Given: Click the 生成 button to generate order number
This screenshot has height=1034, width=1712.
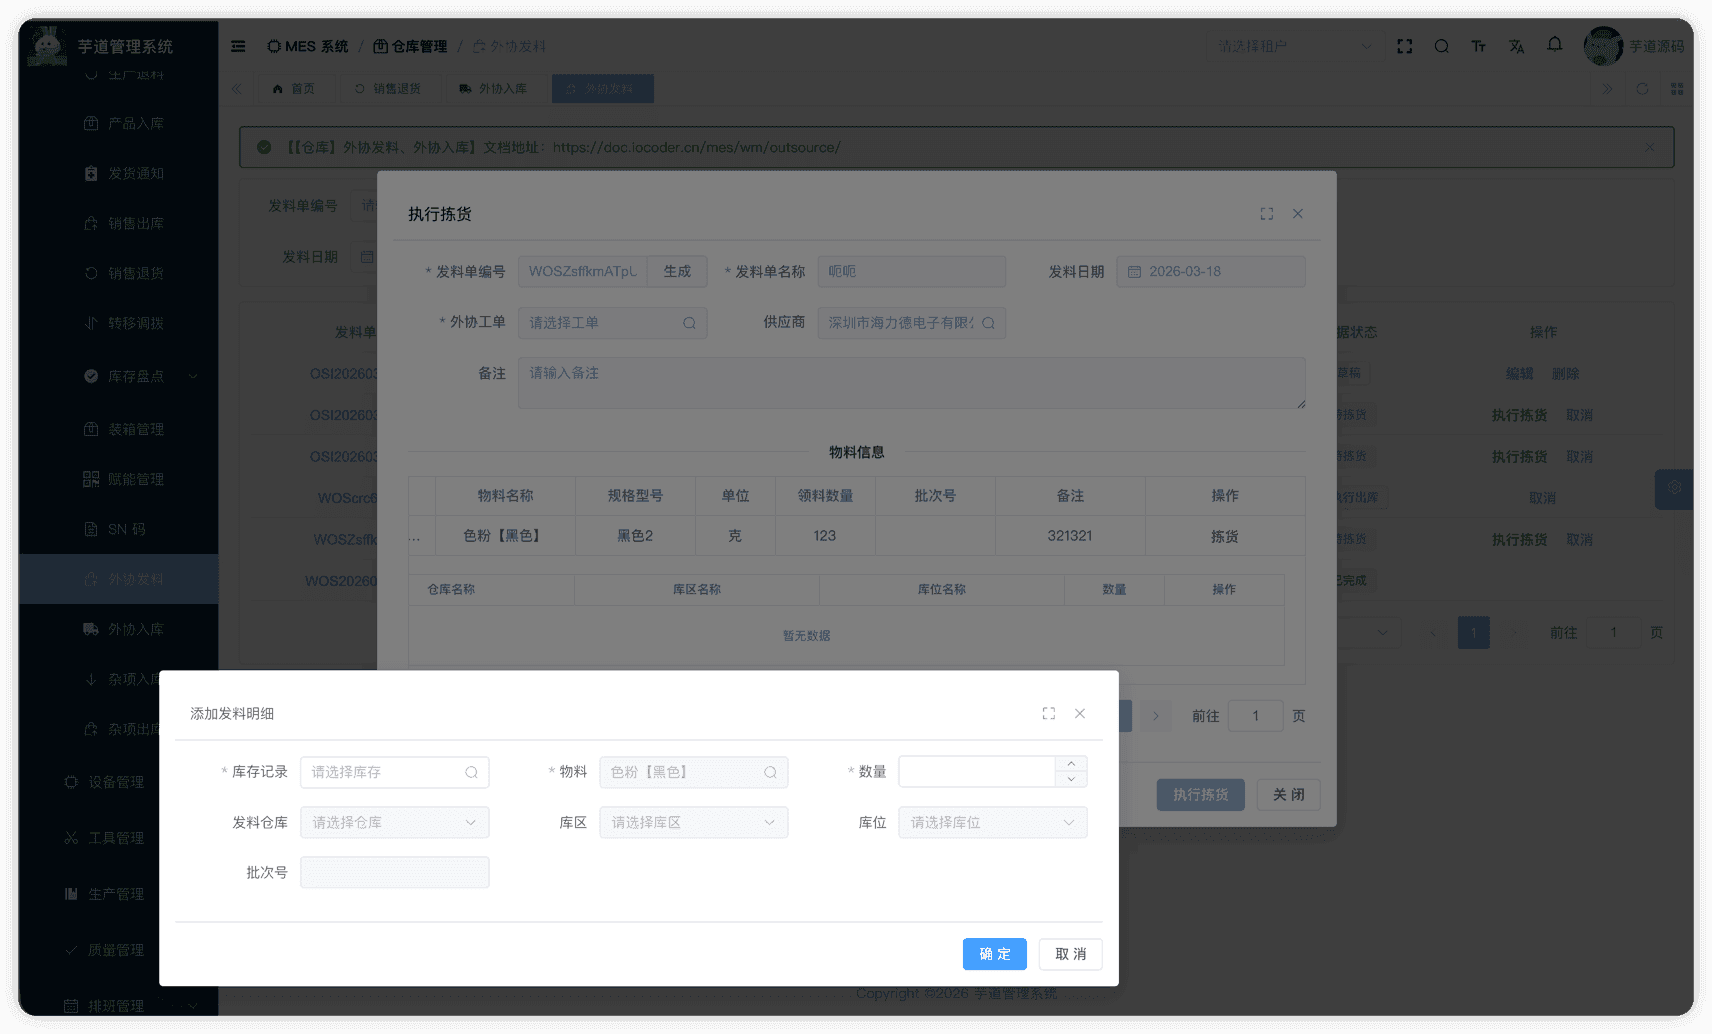Looking at the screenshot, I should pyautogui.click(x=676, y=271).
